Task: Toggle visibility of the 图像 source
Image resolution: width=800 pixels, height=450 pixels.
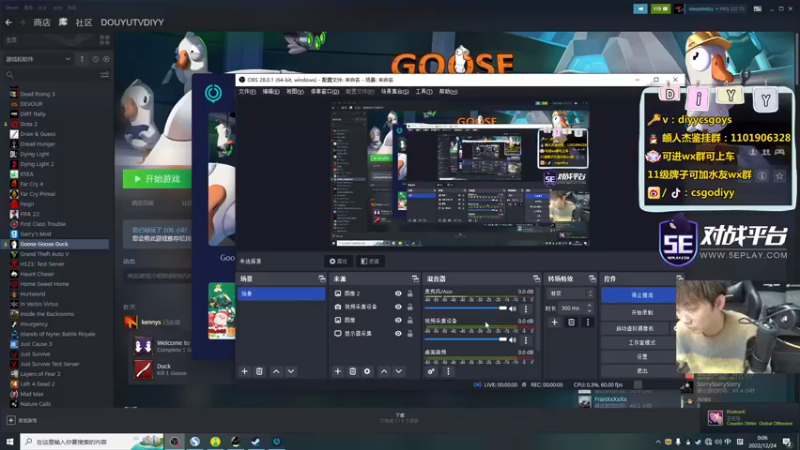Action: point(398,320)
